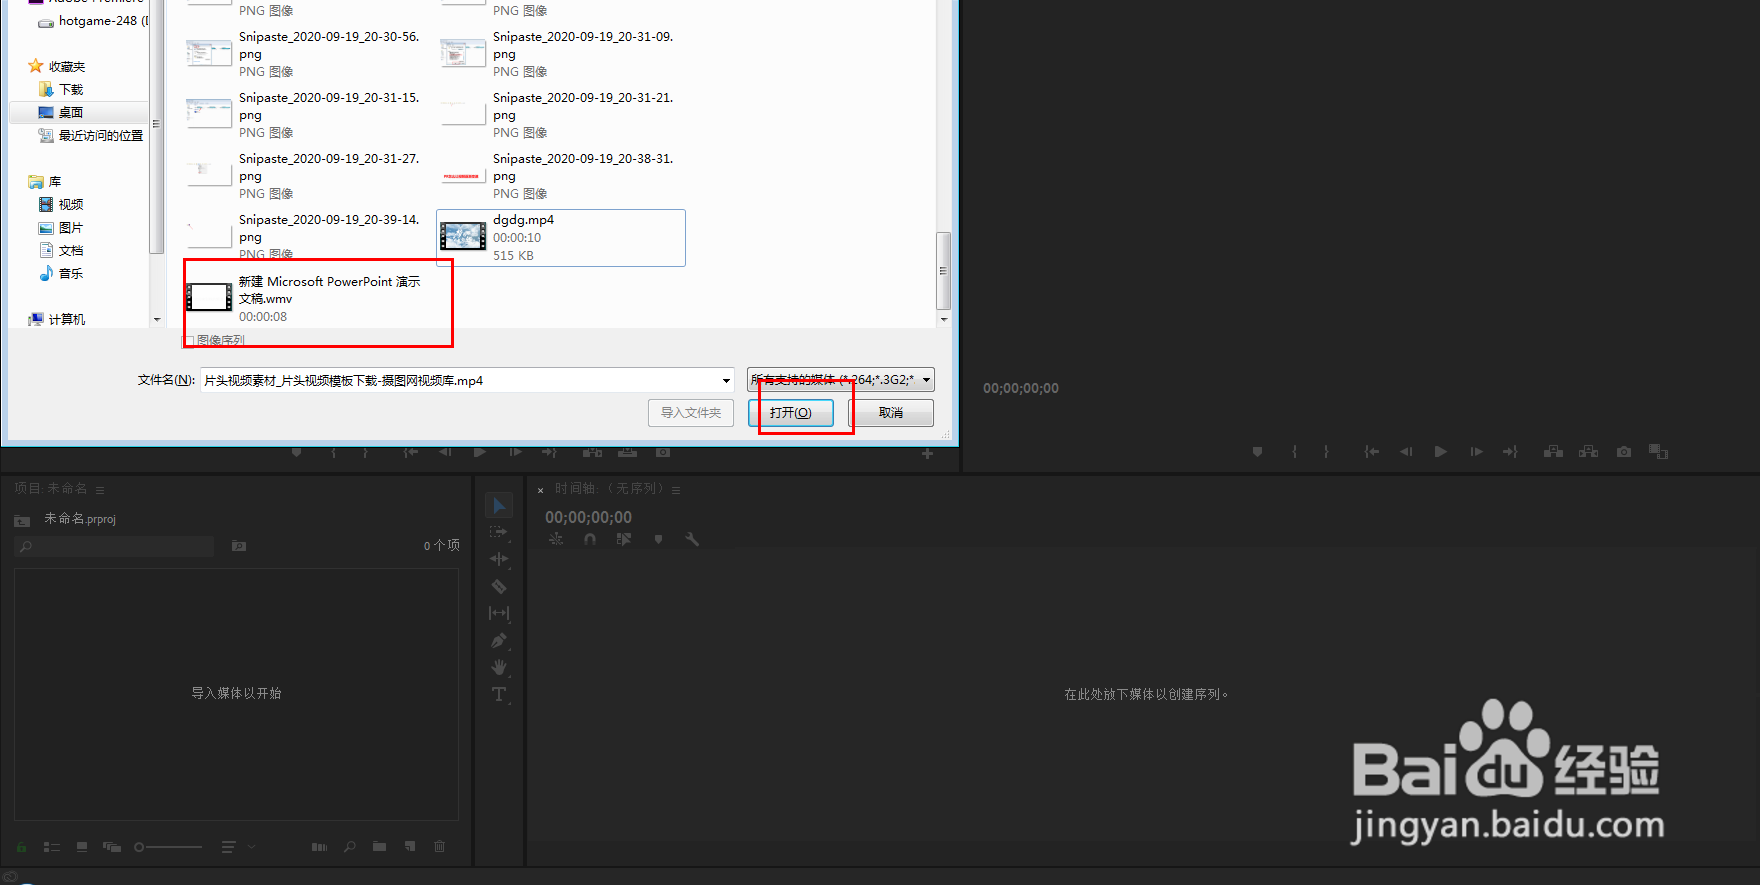1760x885 pixels.
Task: Click the New Item icon in Project panel
Action: (x=409, y=847)
